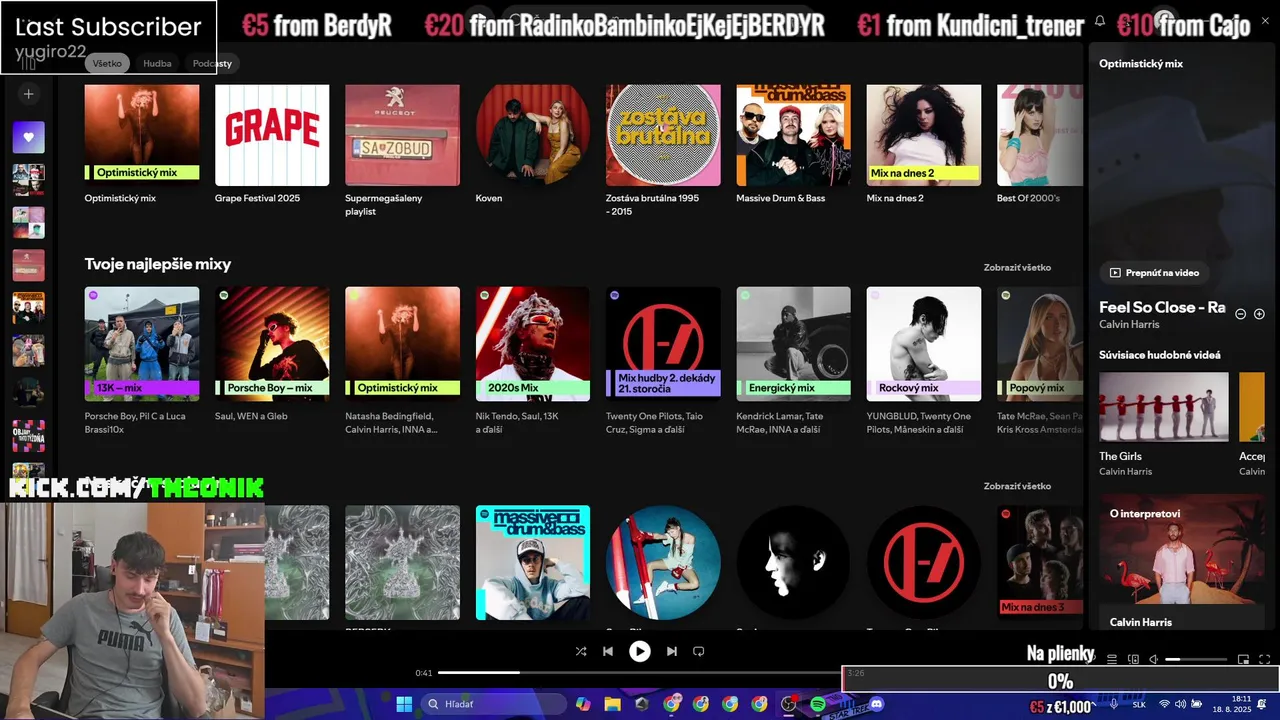Open the play queue icon

[1112, 659]
